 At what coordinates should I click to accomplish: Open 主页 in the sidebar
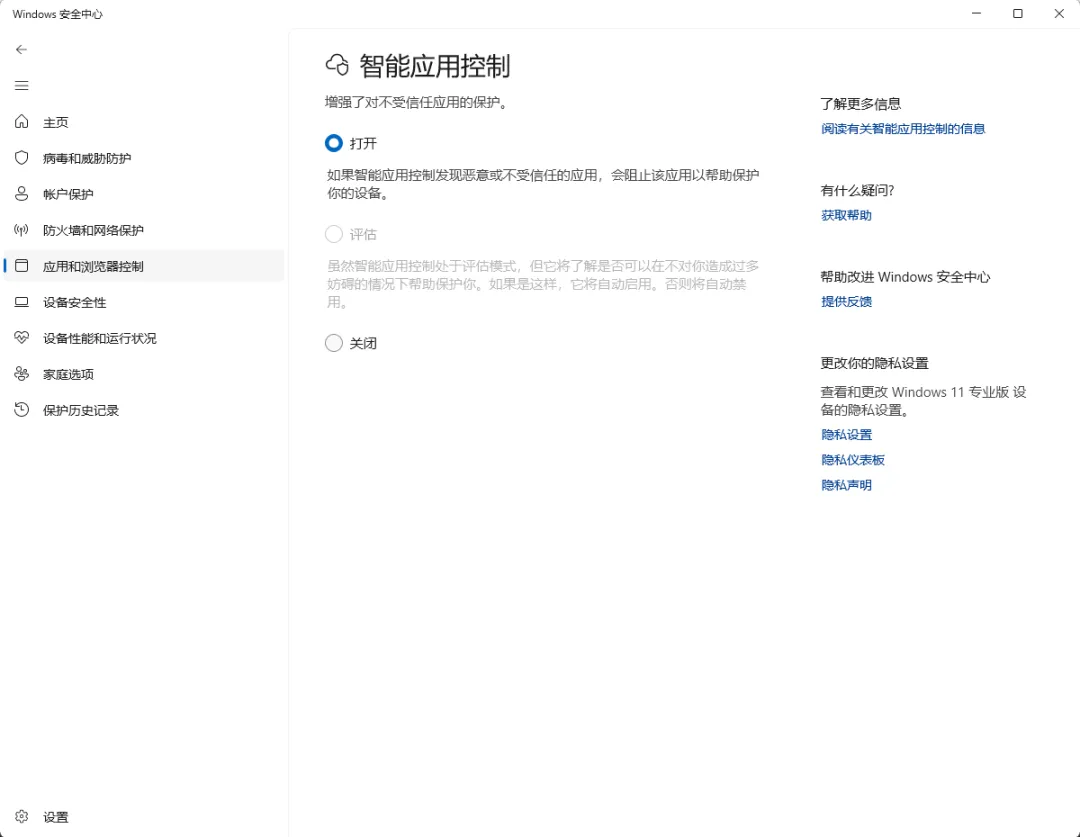pos(144,122)
